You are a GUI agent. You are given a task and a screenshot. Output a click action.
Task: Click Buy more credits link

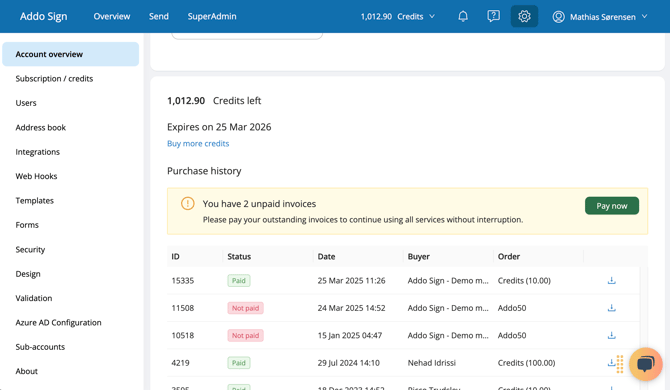[x=198, y=144]
